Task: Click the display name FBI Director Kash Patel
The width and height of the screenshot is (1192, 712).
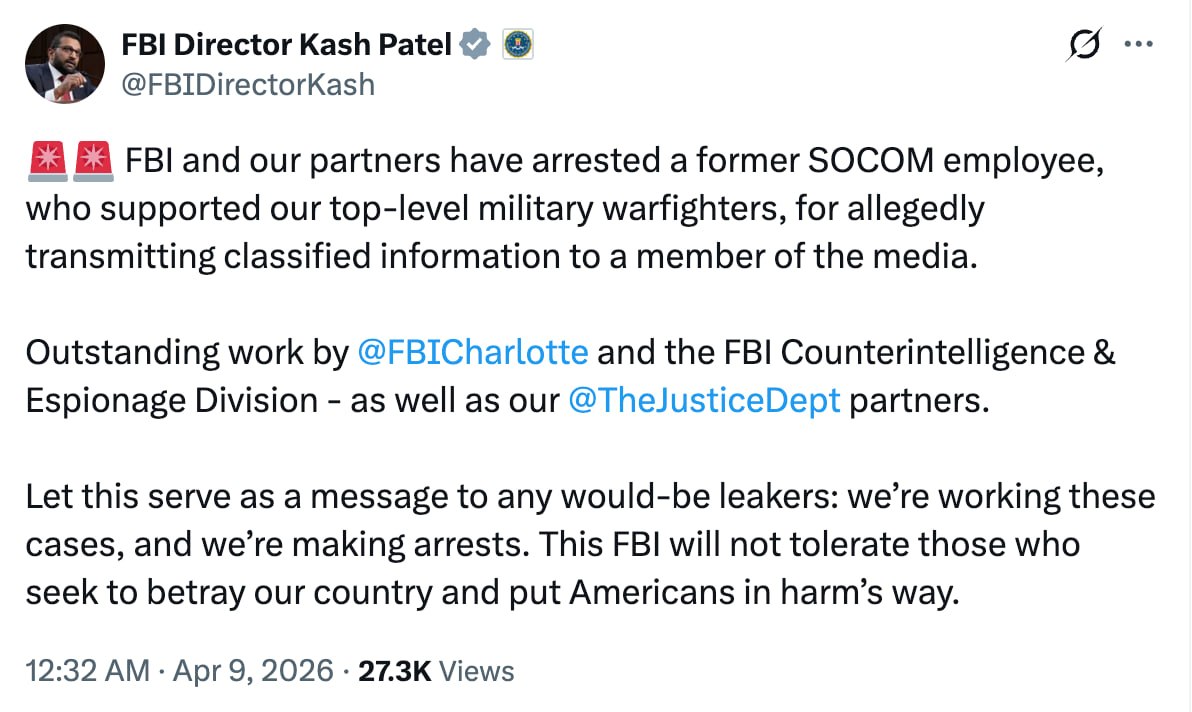Action: (286, 44)
